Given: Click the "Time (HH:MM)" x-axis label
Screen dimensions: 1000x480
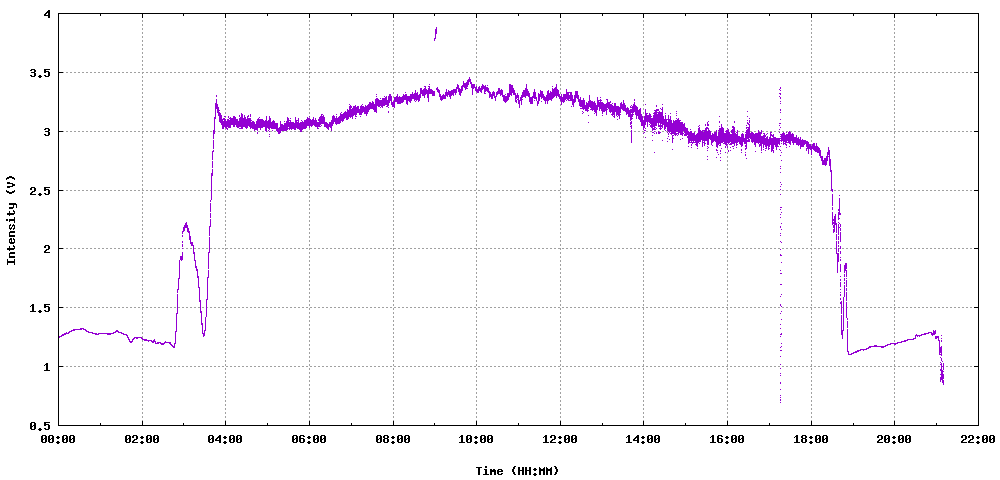Looking at the screenshot, I should pyautogui.click(x=517, y=471).
